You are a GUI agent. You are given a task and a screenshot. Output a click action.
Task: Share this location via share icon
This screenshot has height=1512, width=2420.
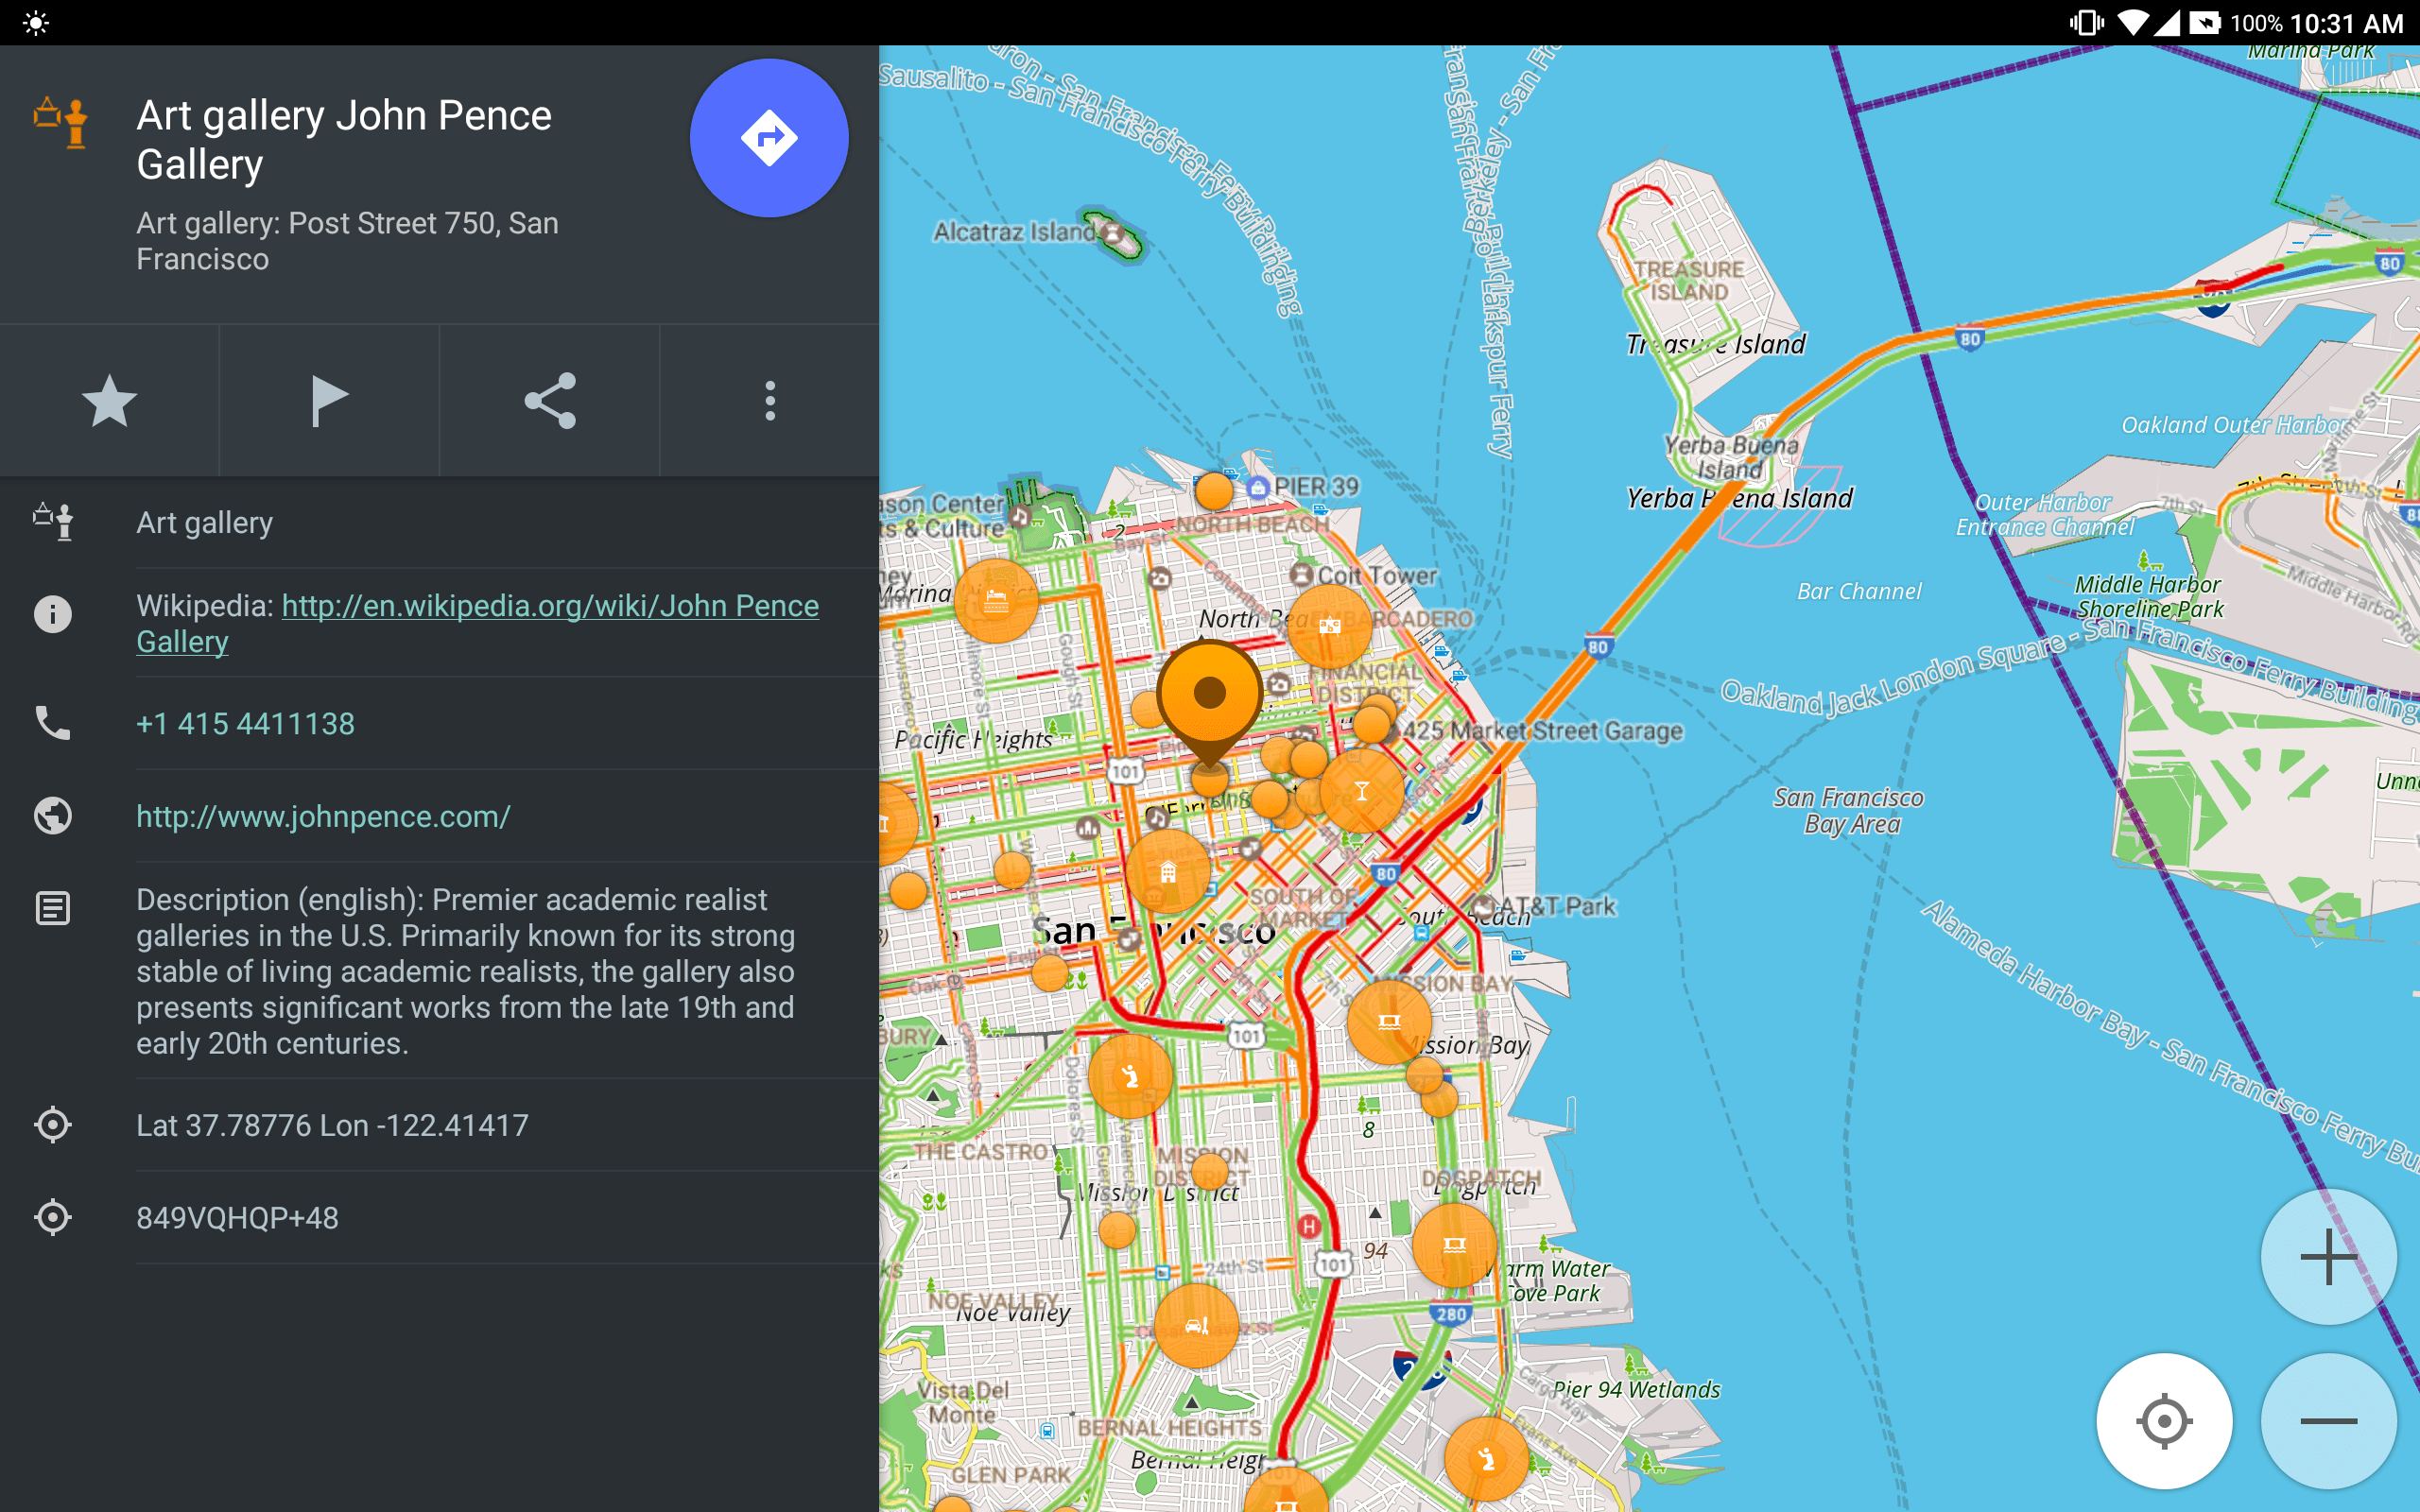tap(550, 401)
